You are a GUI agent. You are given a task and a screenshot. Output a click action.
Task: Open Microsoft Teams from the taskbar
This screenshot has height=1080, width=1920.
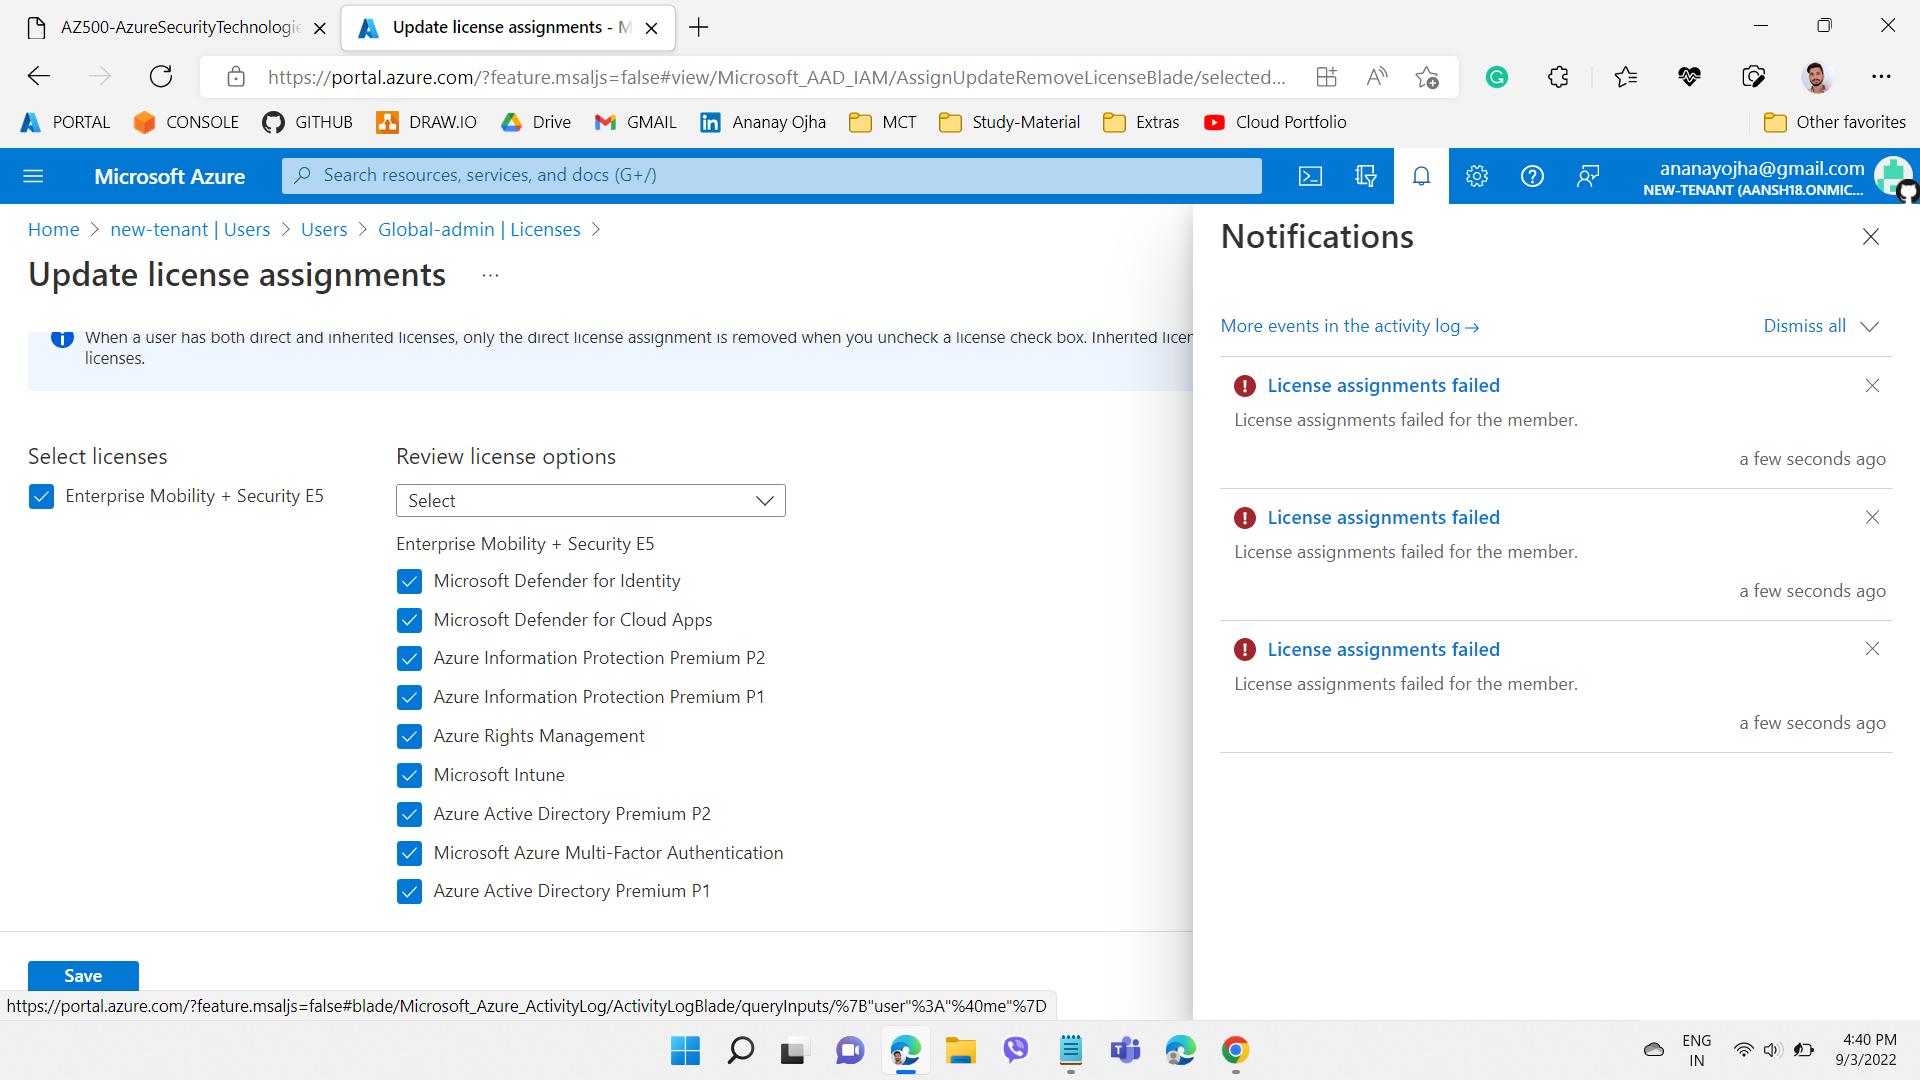click(1125, 1051)
